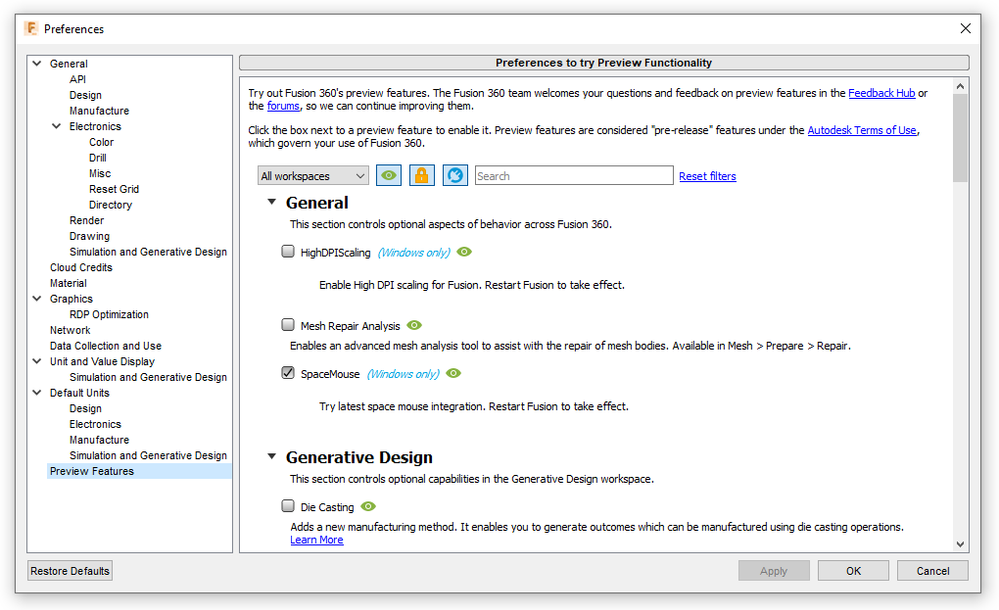
Task: Click the eye icon beside Die Casting
Action: tap(368, 506)
